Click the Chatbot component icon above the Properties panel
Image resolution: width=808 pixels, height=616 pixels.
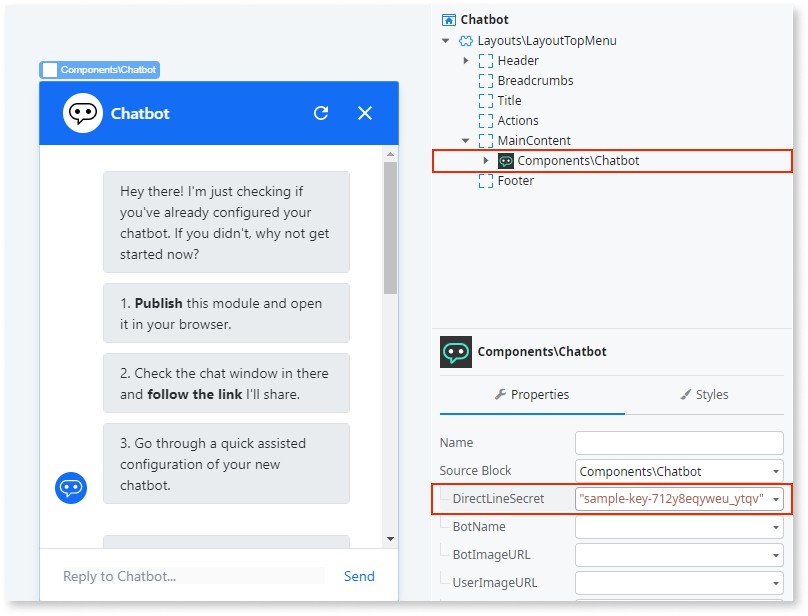tap(456, 351)
